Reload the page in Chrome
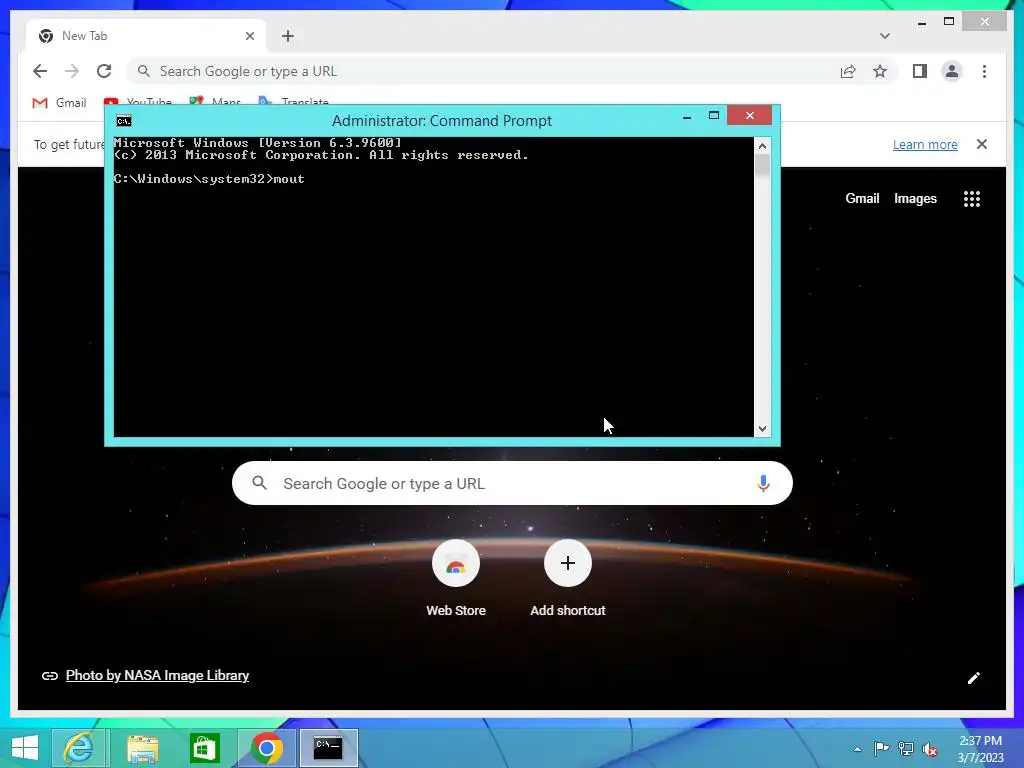The height and width of the screenshot is (768, 1024). 104,71
